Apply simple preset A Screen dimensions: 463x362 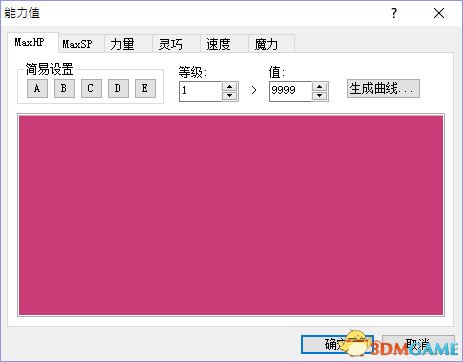pyautogui.click(x=37, y=88)
